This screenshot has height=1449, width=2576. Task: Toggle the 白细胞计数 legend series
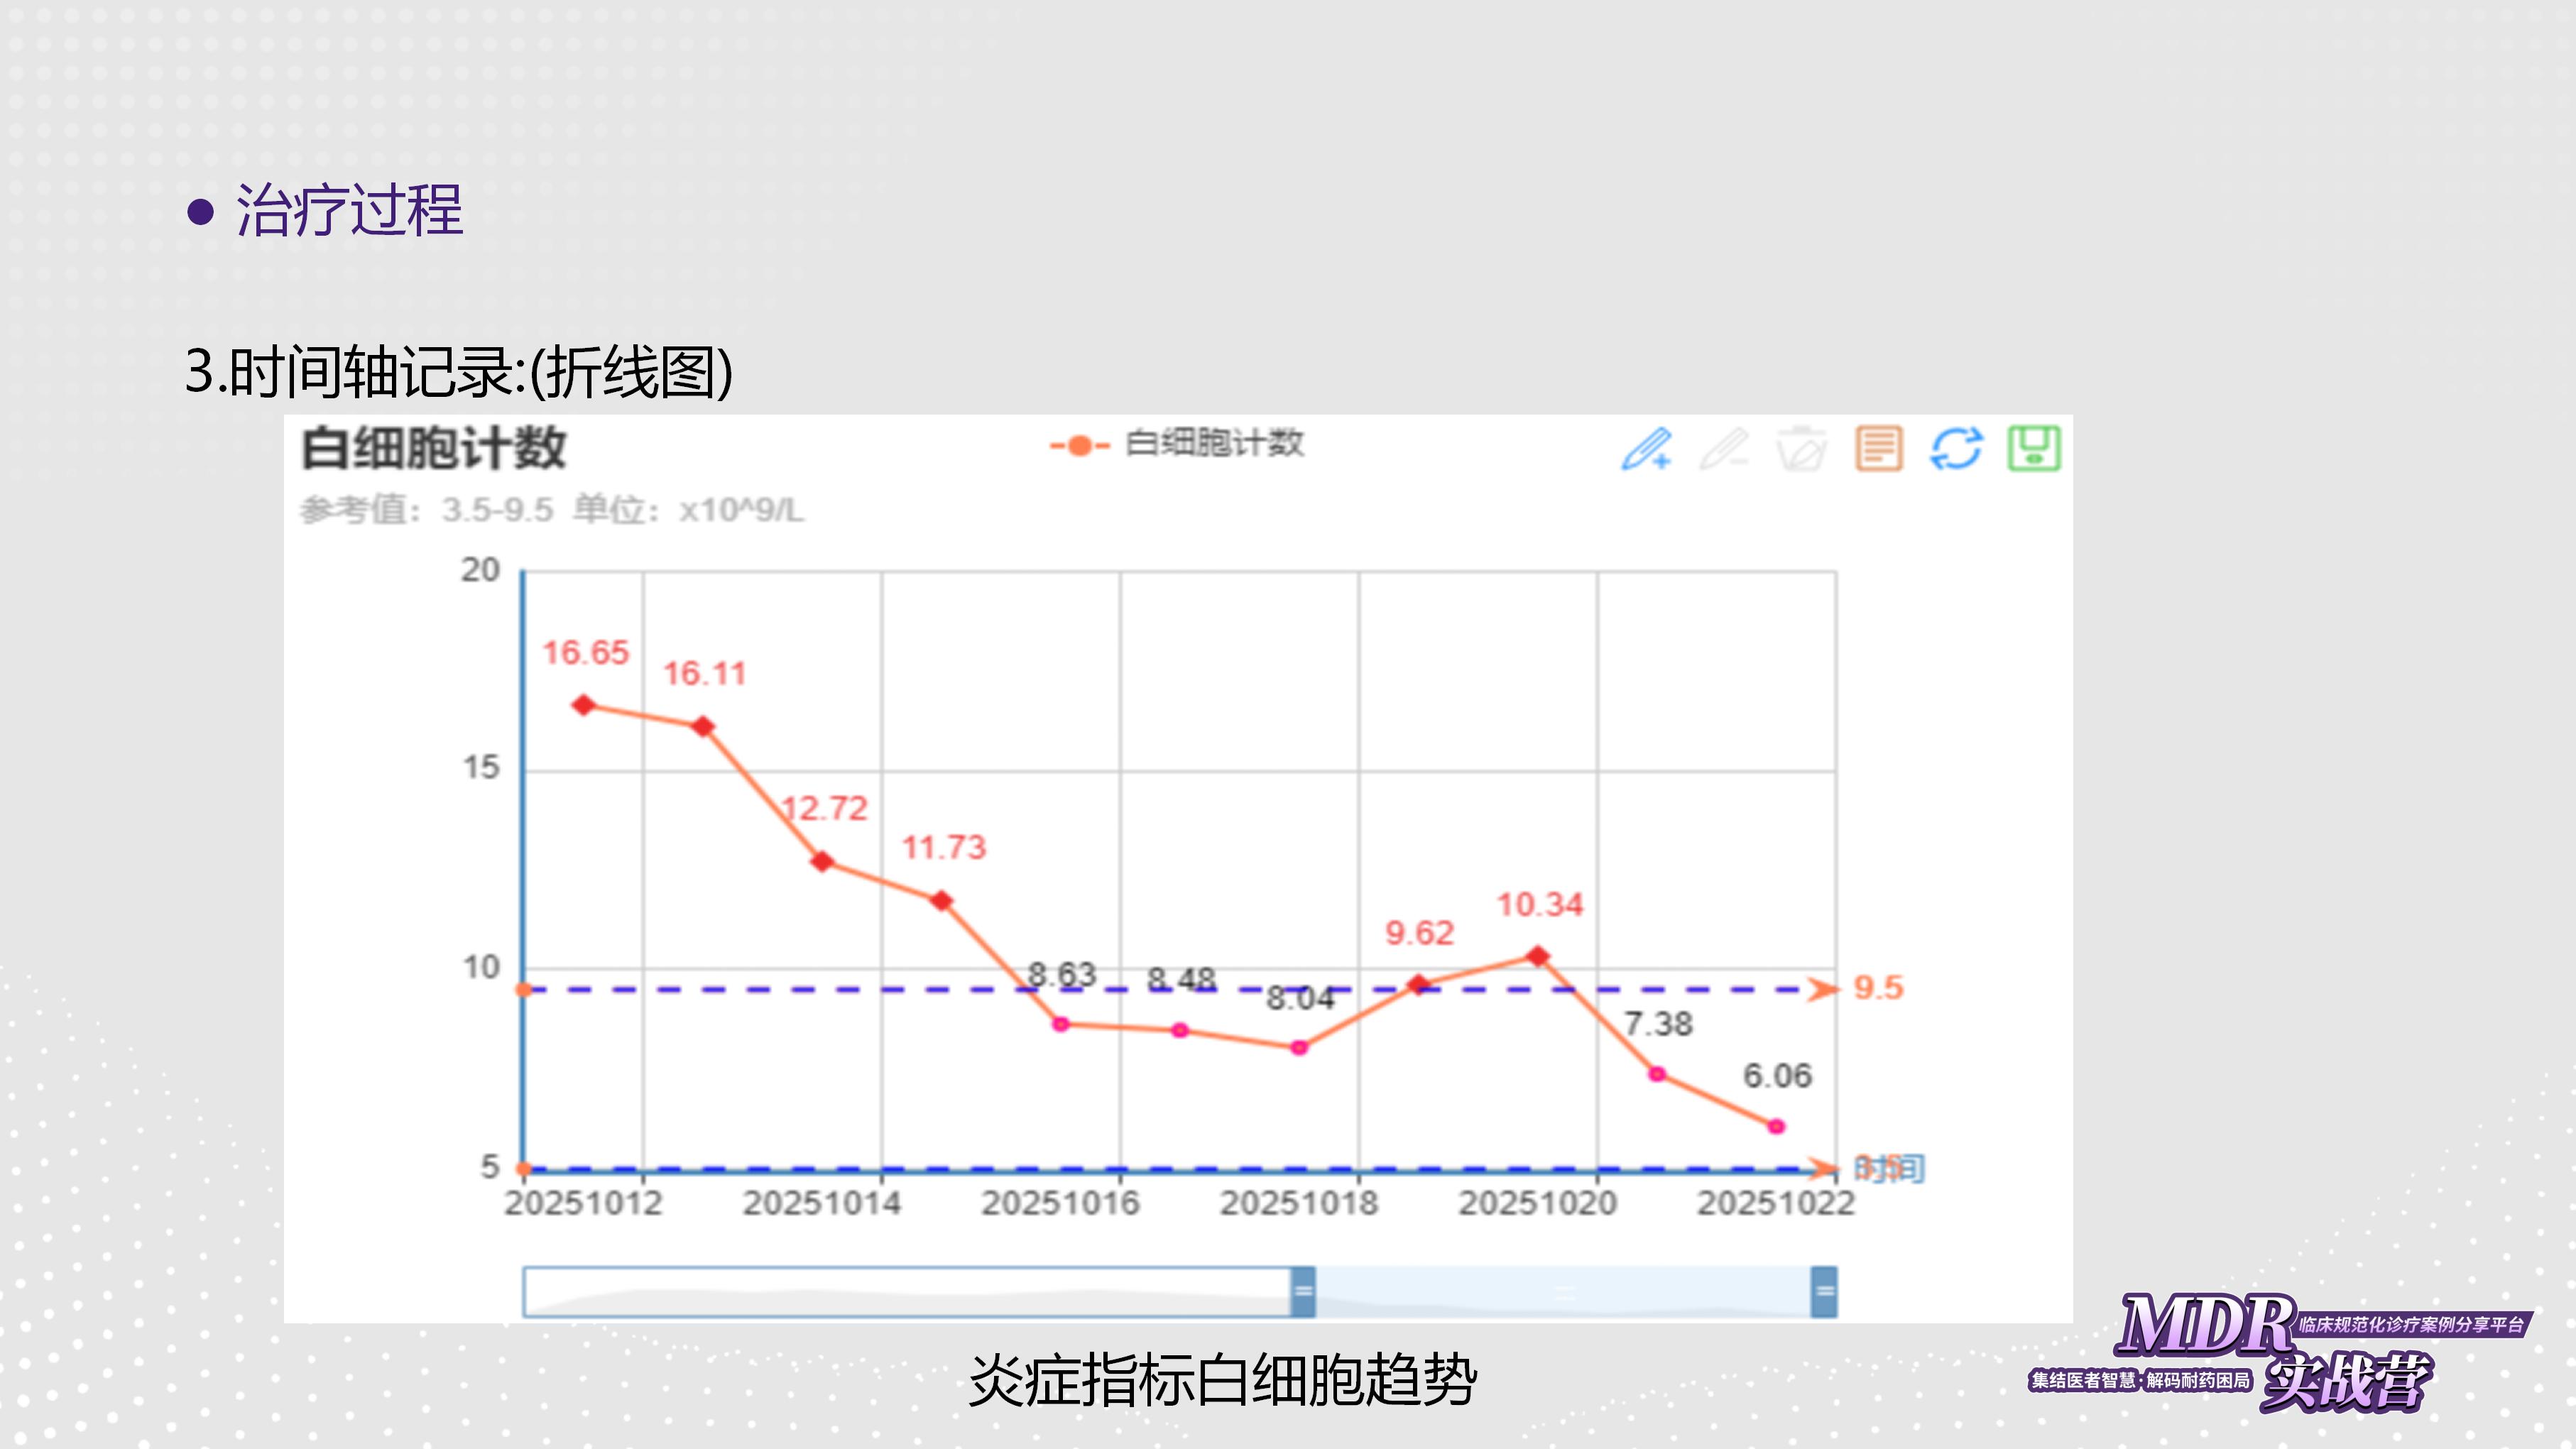pyautogui.click(x=1178, y=444)
